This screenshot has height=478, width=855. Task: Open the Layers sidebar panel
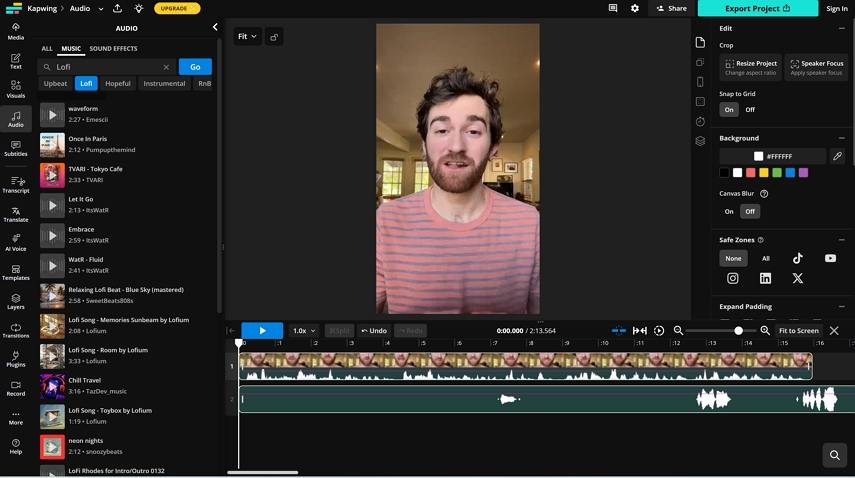coord(15,301)
